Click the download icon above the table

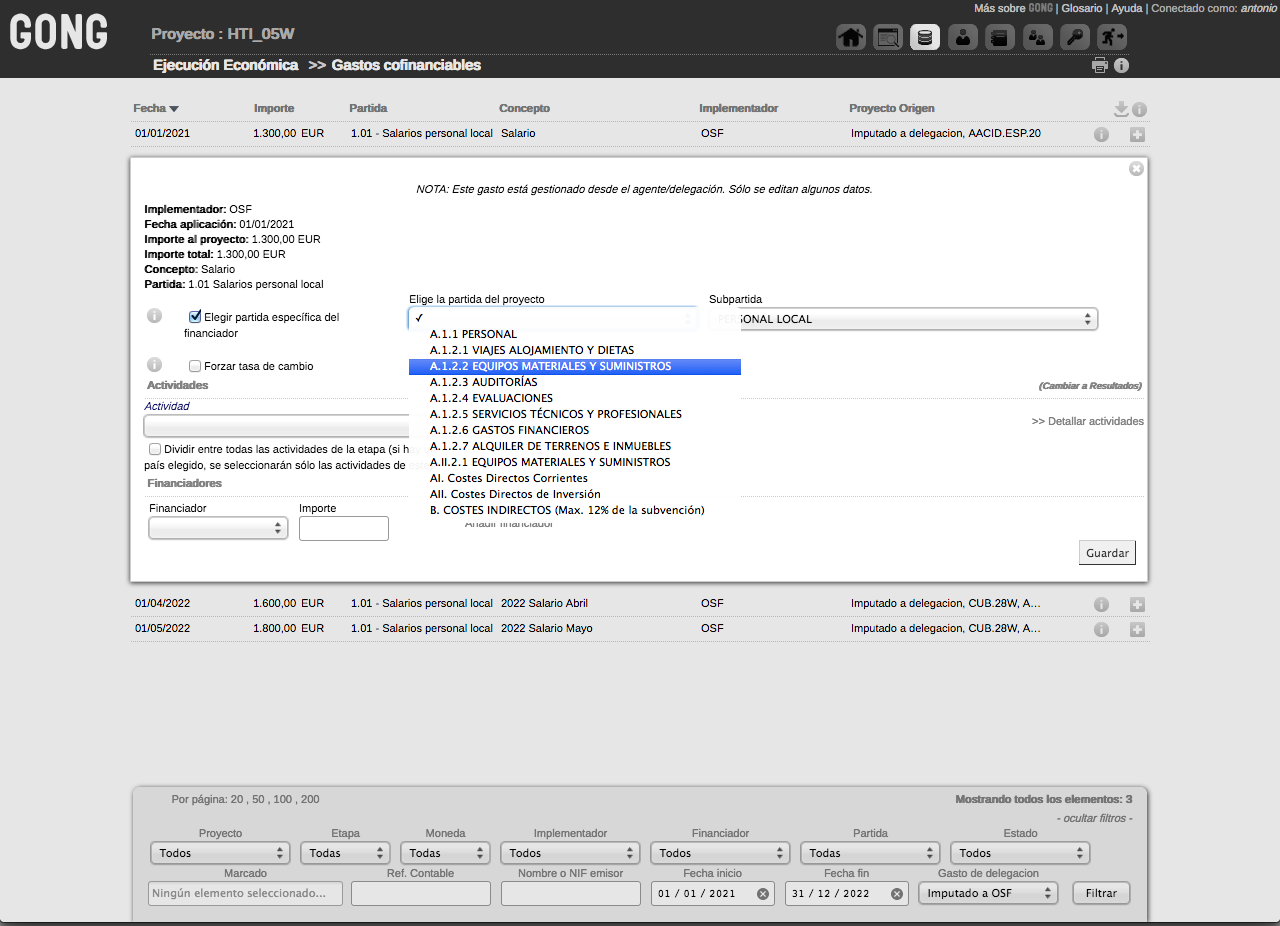1121,109
